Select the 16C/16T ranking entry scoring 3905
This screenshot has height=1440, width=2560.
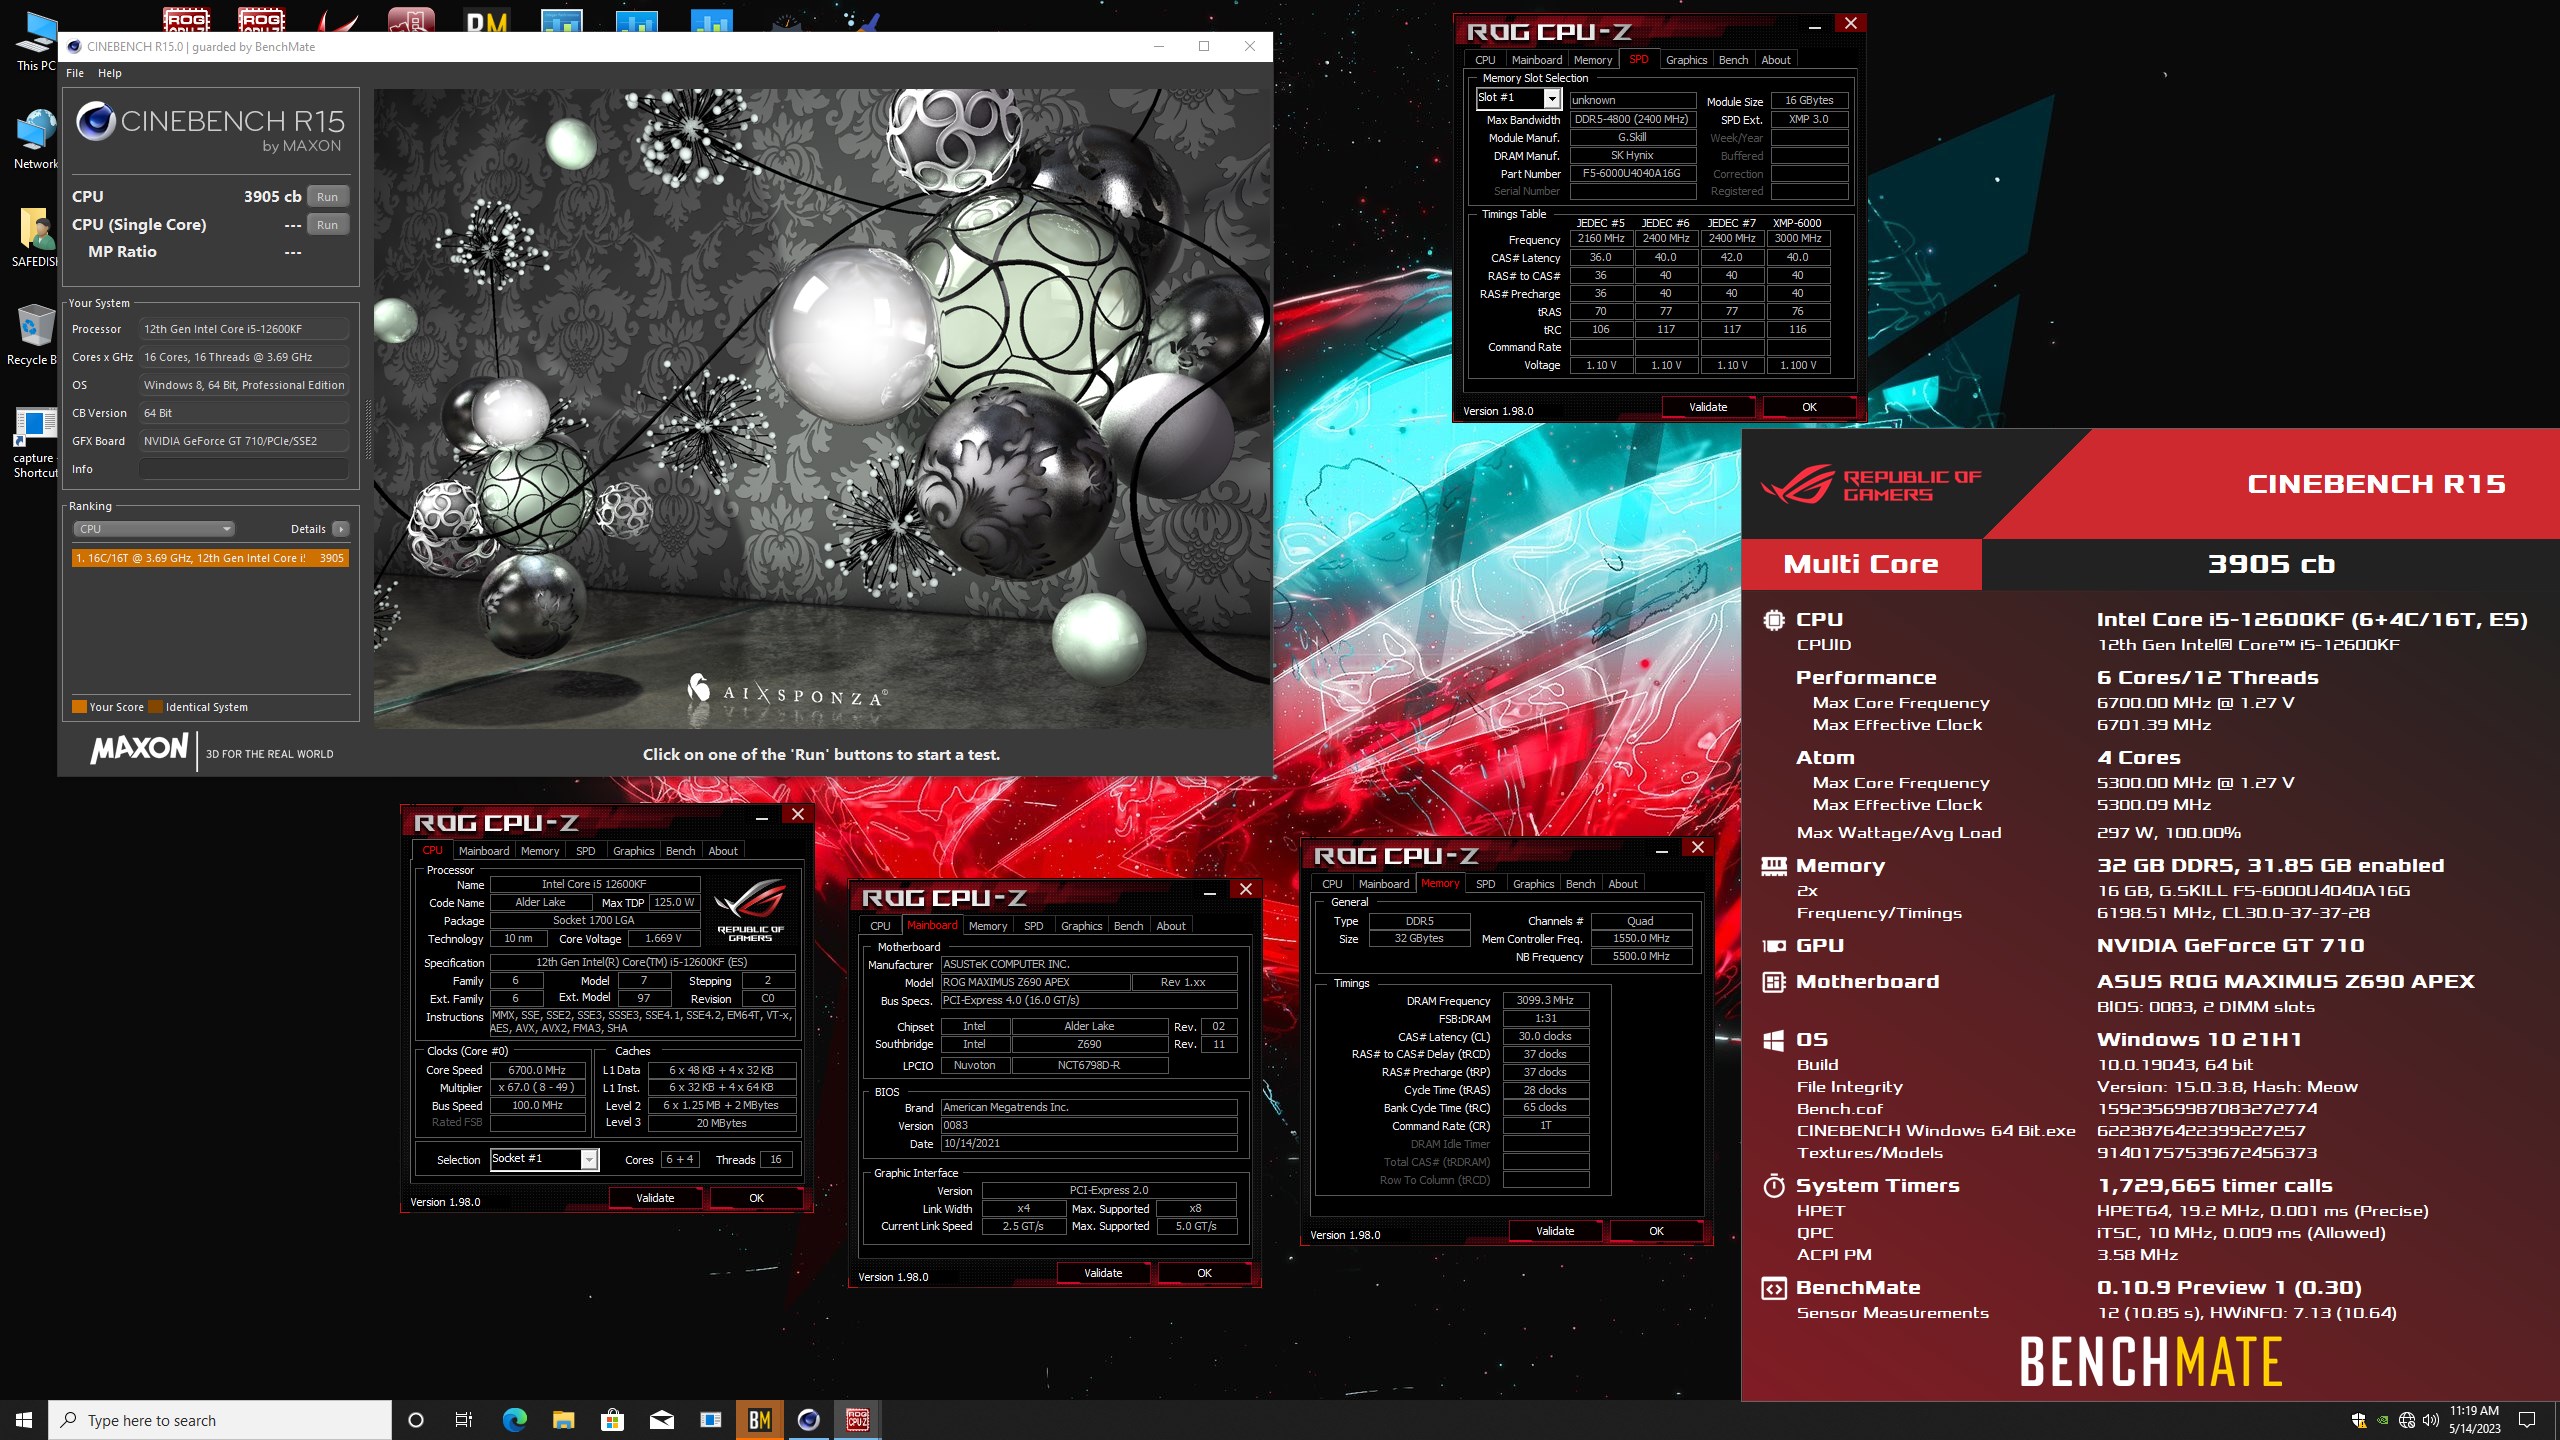pos(210,558)
